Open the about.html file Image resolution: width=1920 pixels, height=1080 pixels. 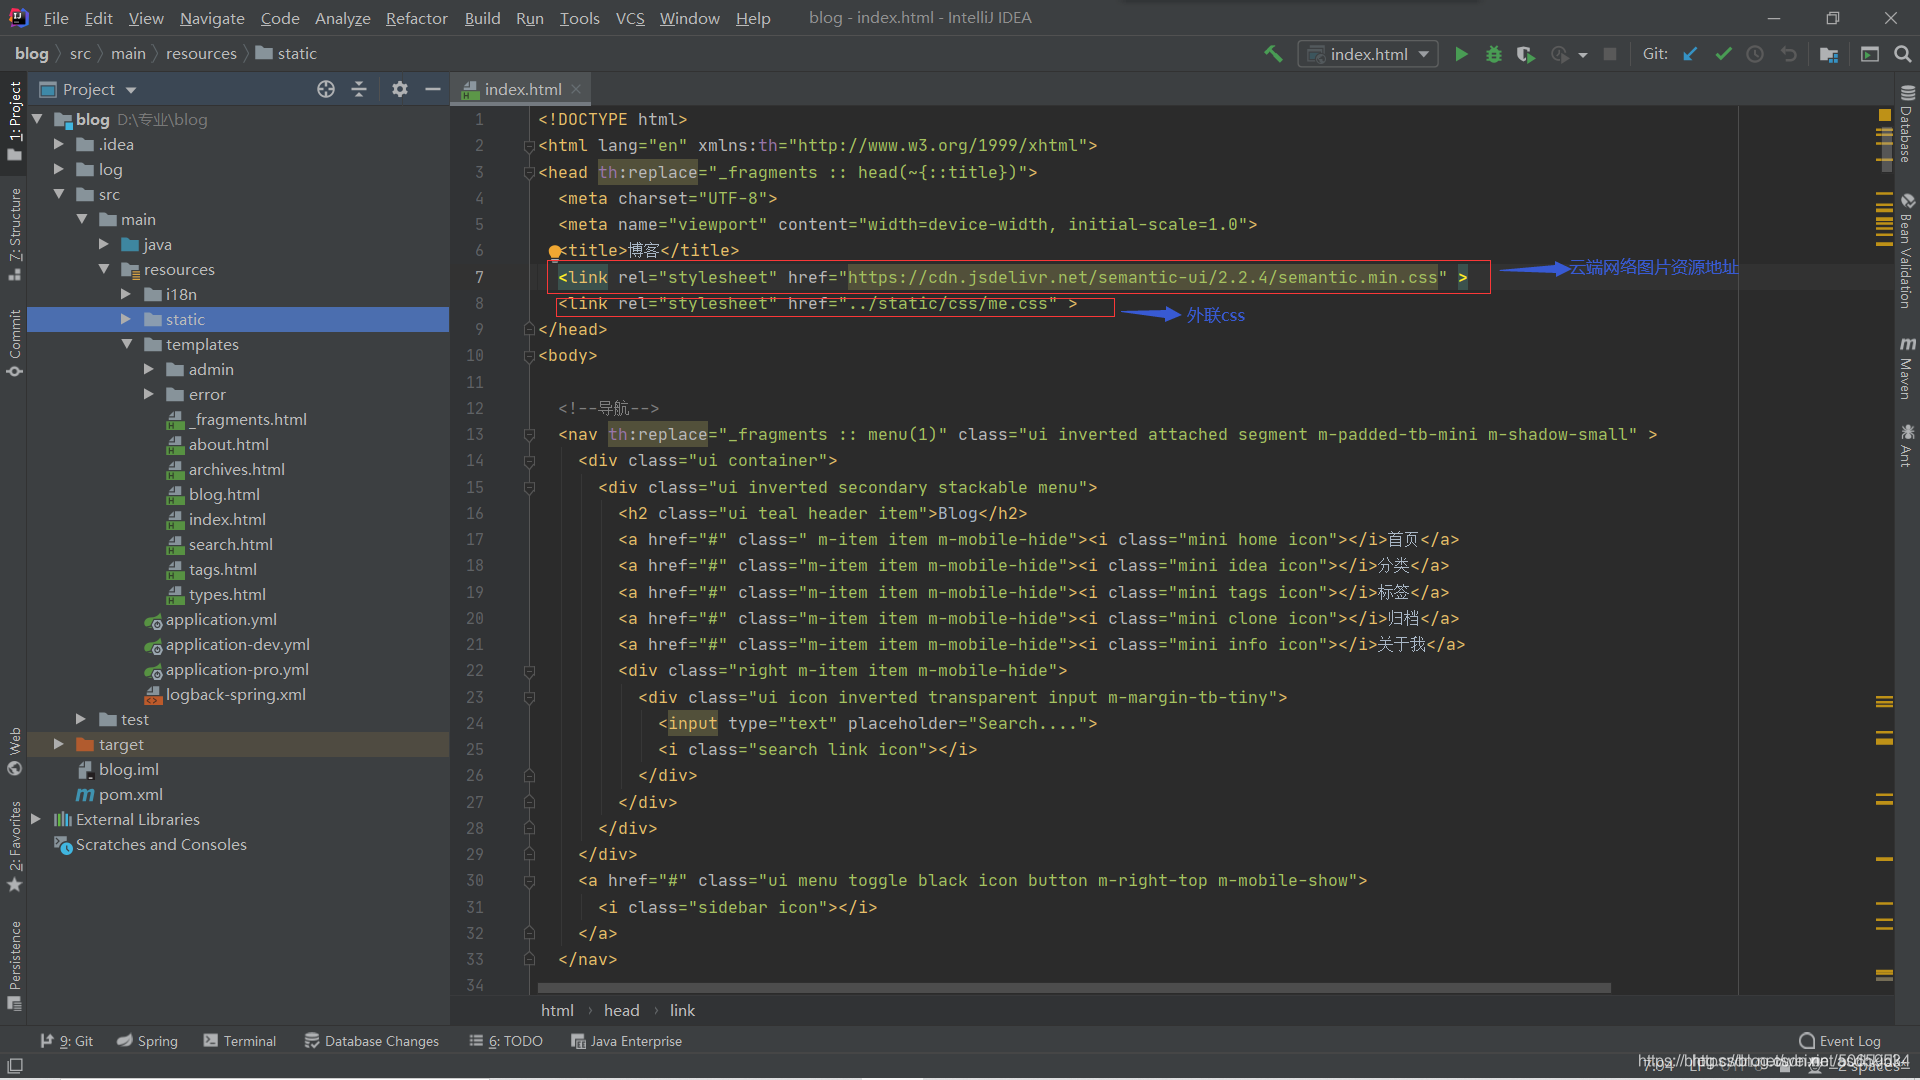pyautogui.click(x=227, y=443)
